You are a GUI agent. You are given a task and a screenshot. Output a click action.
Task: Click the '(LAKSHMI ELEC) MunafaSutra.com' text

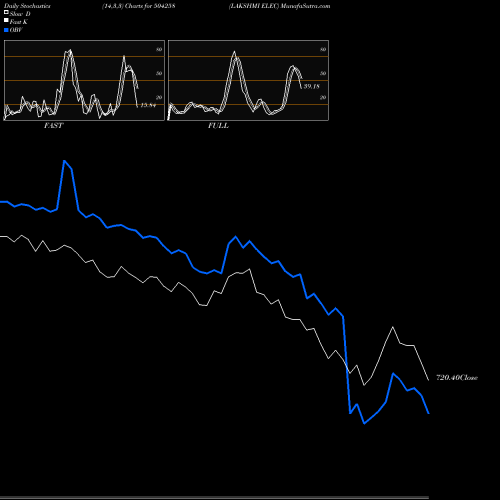pos(279,6)
